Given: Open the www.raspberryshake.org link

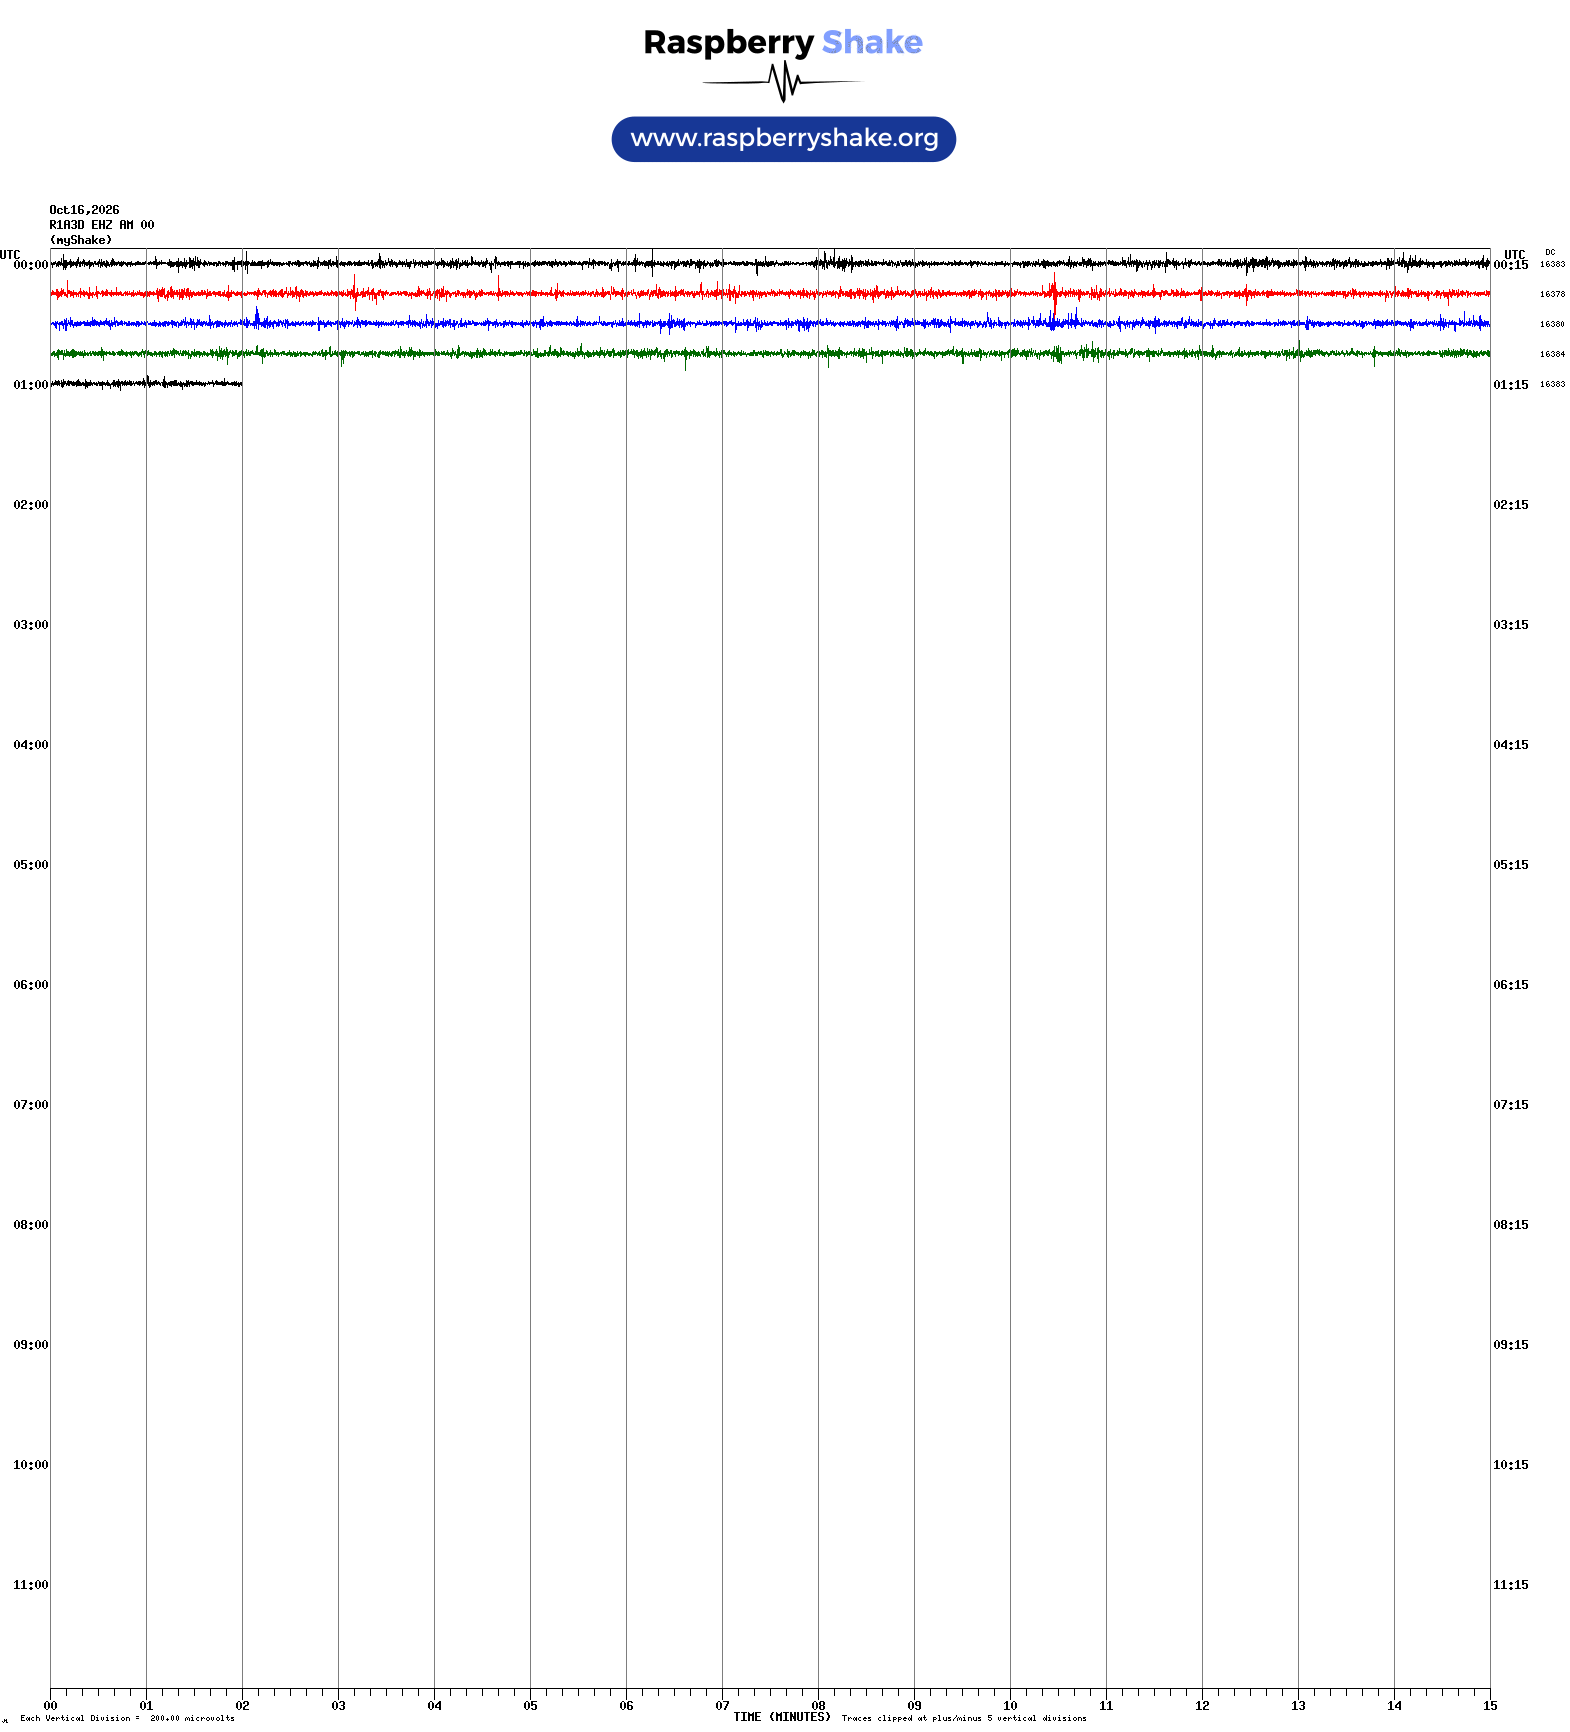Looking at the screenshot, I should coord(784,139).
